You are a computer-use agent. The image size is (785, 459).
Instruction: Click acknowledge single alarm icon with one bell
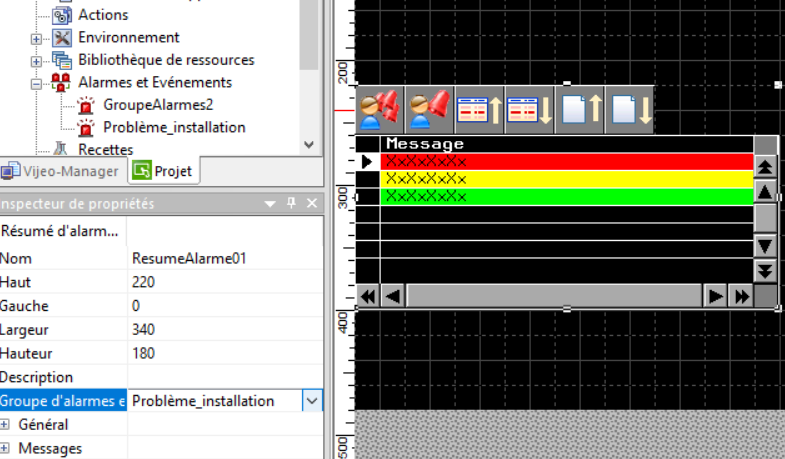pos(429,110)
